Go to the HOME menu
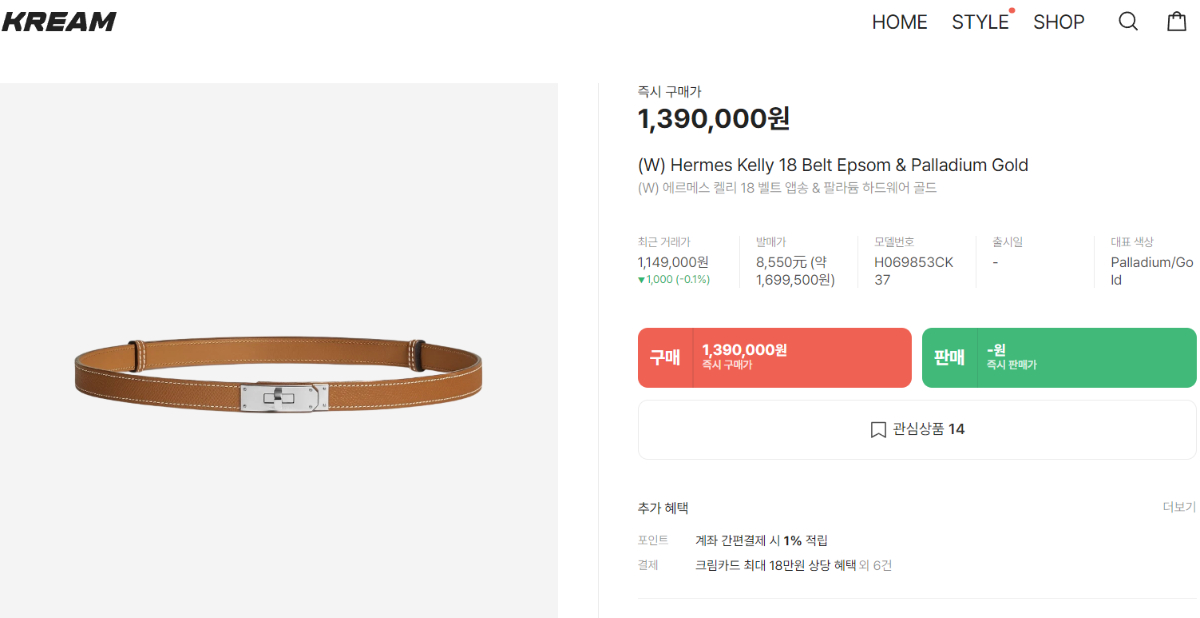1200x618 pixels. (x=899, y=22)
